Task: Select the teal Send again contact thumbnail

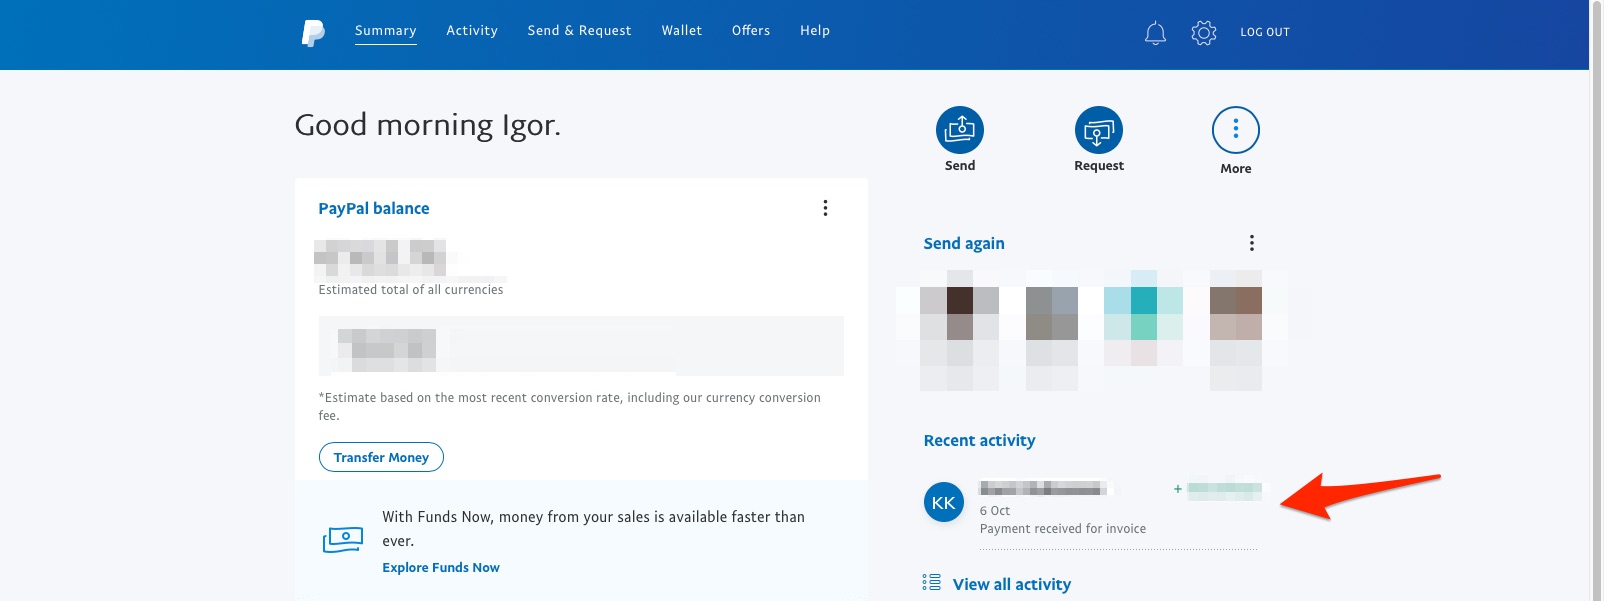Action: tap(1143, 318)
